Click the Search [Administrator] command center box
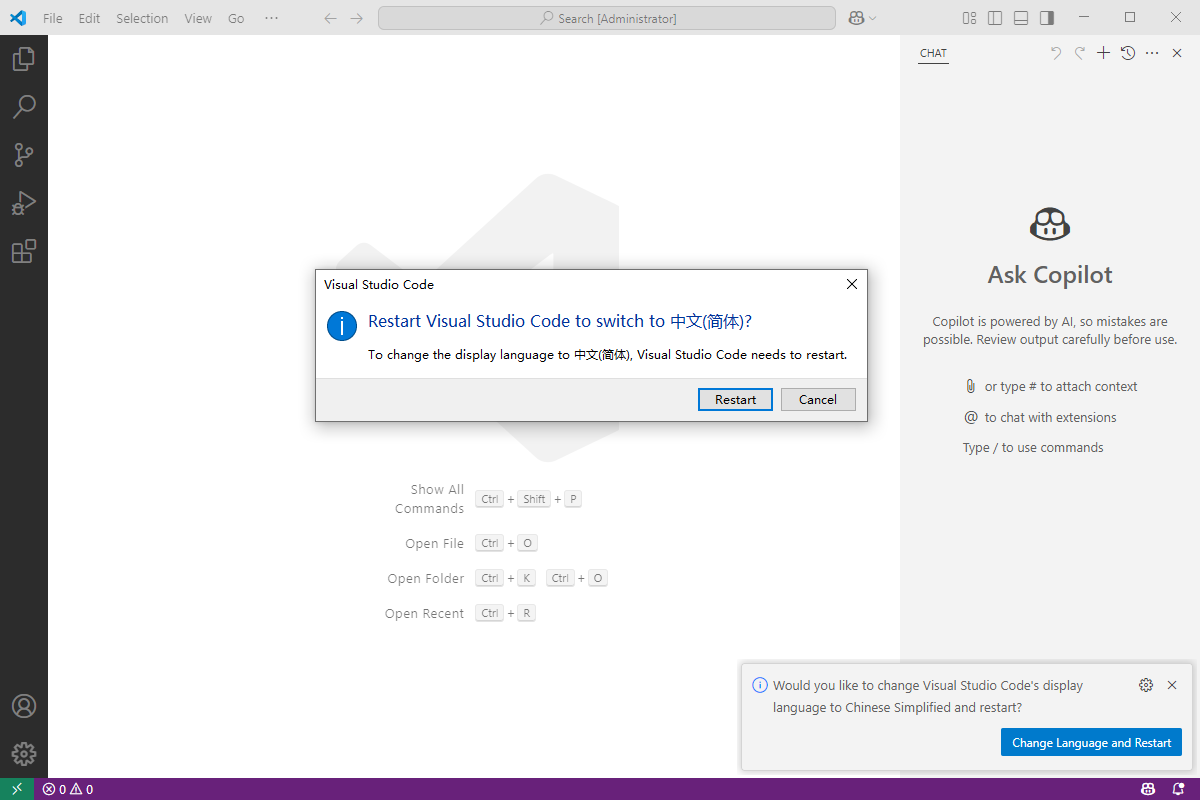The image size is (1200, 800). click(x=607, y=18)
